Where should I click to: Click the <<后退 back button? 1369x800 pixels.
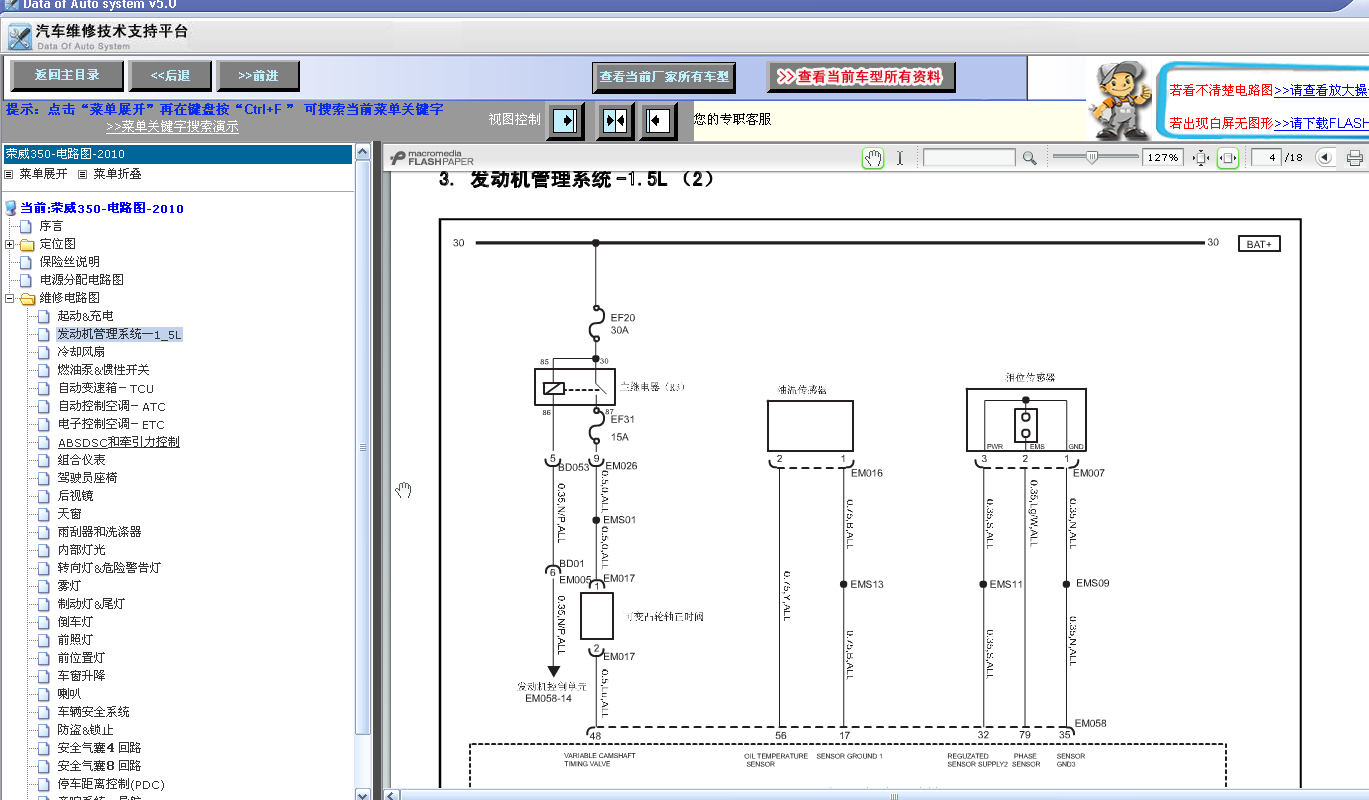tap(170, 75)
